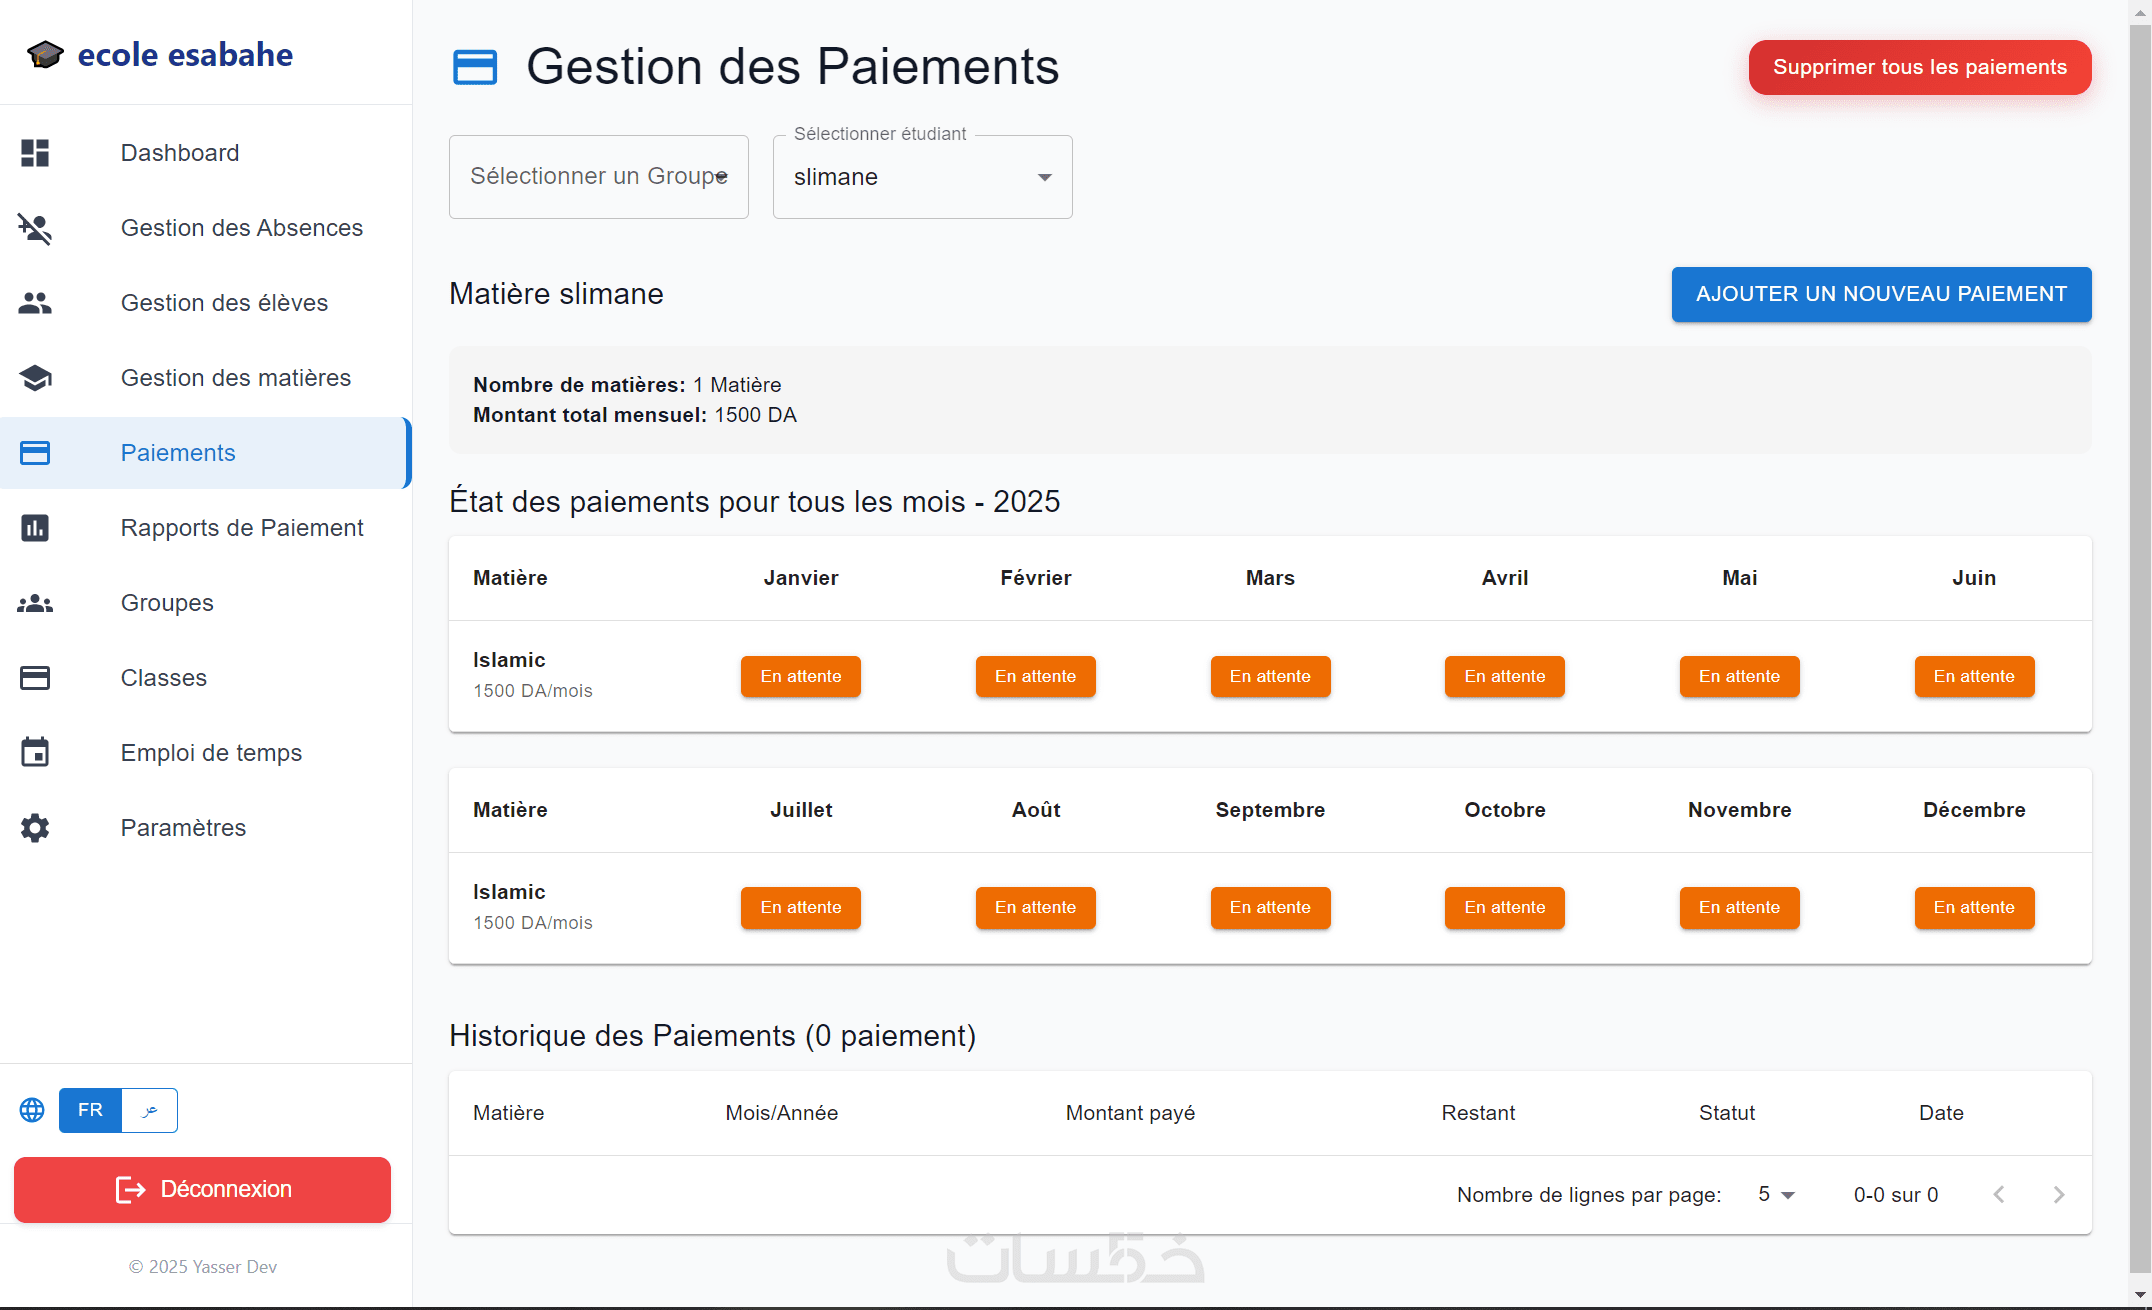The width and height of the screenshot is (2152, 1310).
Task: Open the rows per page dropdown
Action: point(1776,1195)
